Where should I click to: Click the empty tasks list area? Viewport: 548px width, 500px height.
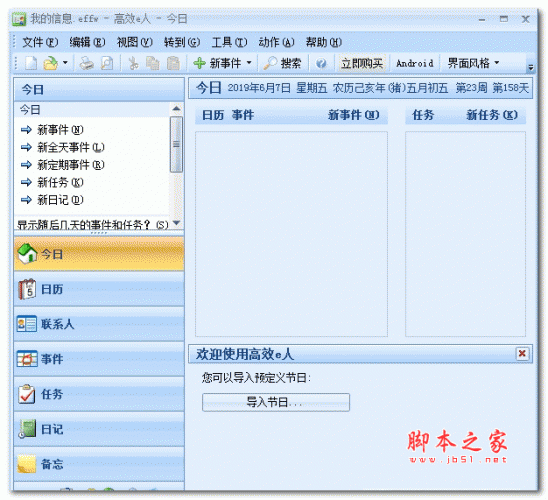pos(465,234)
